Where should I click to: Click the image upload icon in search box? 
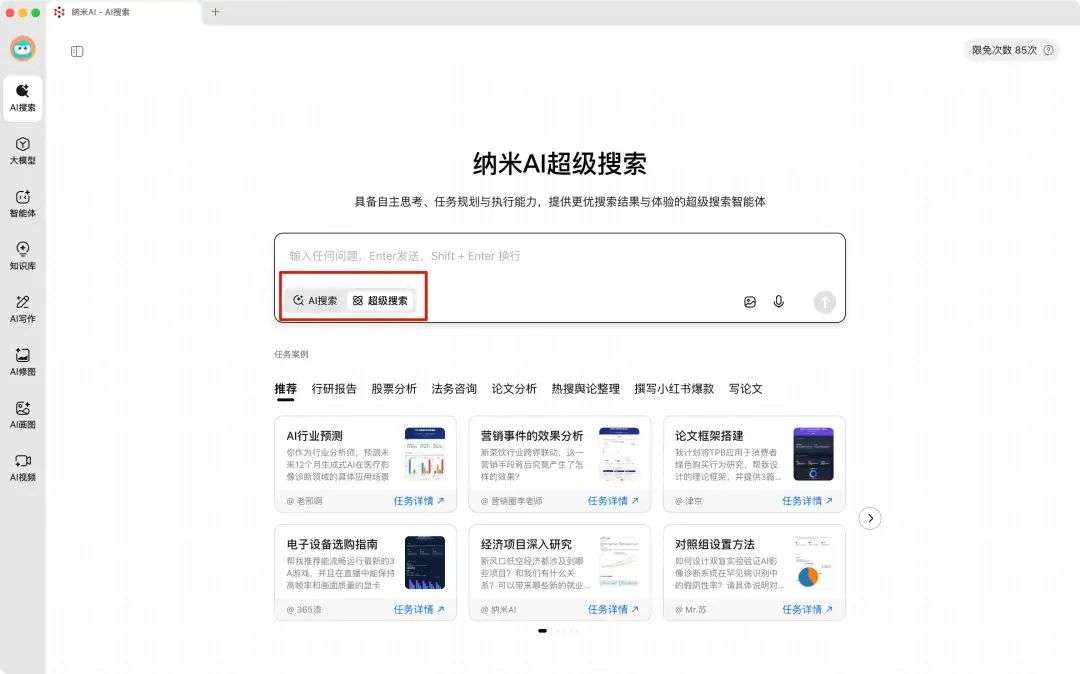[x=750, y=302]
